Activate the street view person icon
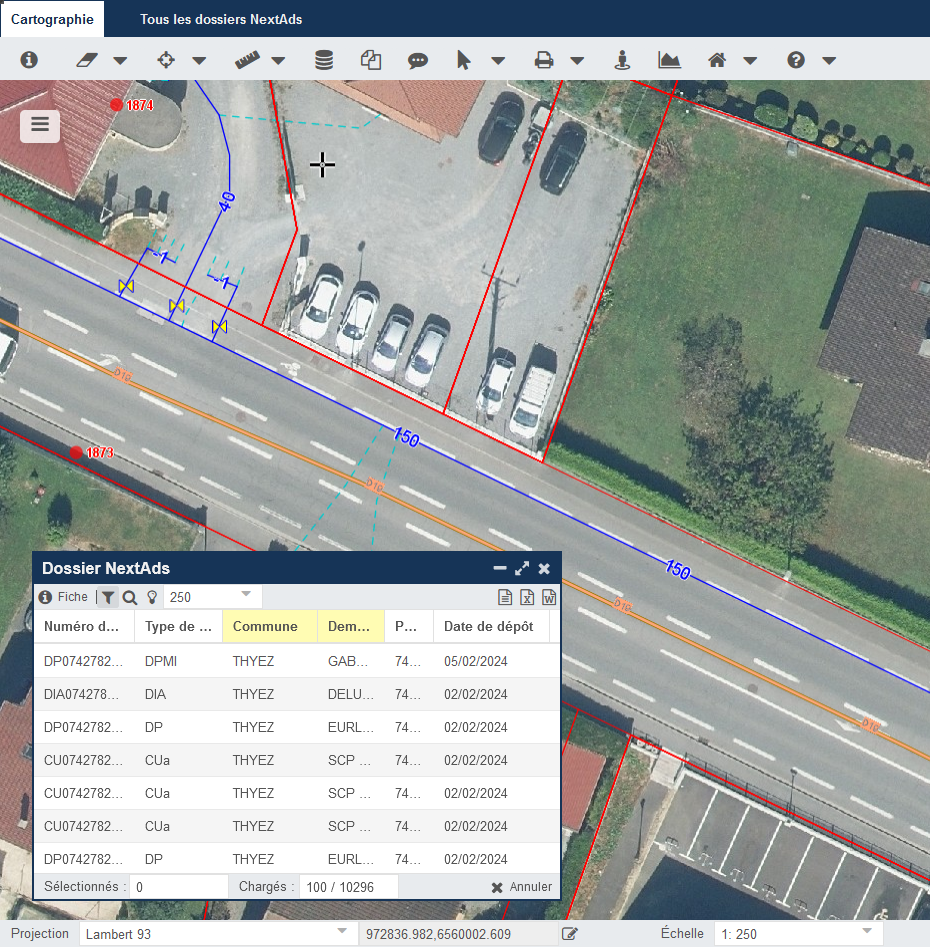Viewport: 930px width, 947px height. (623, 60)
